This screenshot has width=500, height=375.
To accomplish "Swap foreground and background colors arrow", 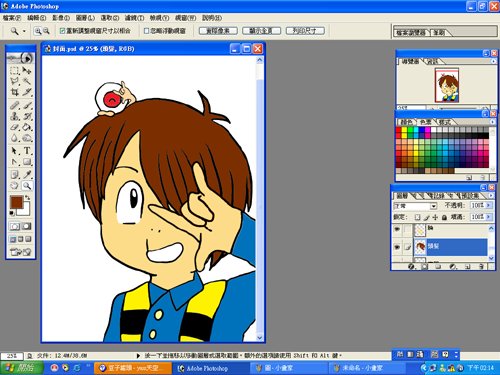I will coord(27,198).
